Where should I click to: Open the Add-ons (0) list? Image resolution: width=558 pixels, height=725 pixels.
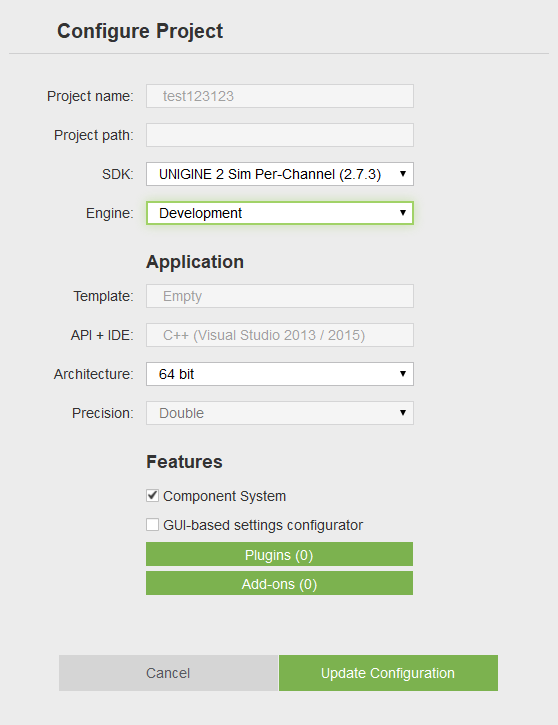pyautogui.click(x=279, y=584)
